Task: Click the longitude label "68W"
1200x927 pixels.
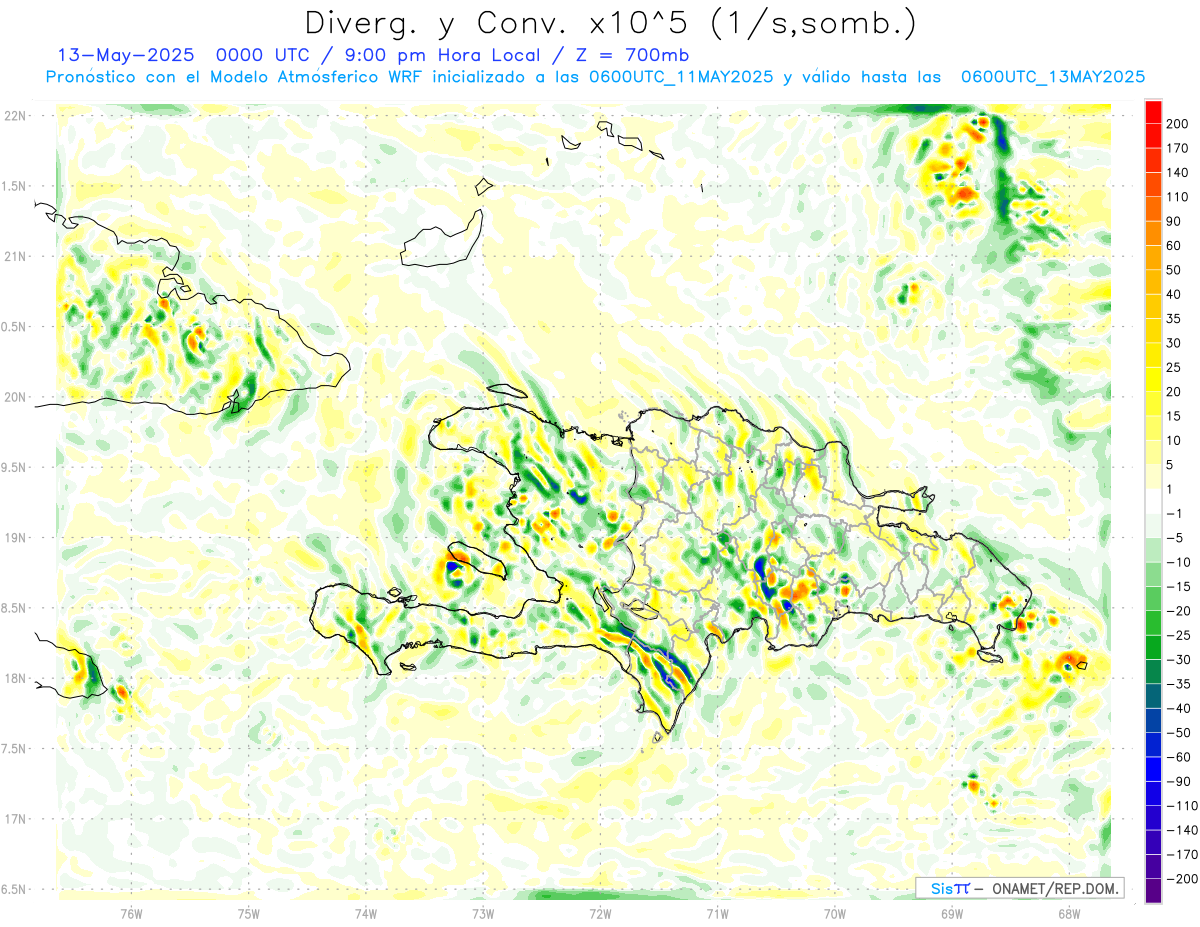Action: (1069, 912)
